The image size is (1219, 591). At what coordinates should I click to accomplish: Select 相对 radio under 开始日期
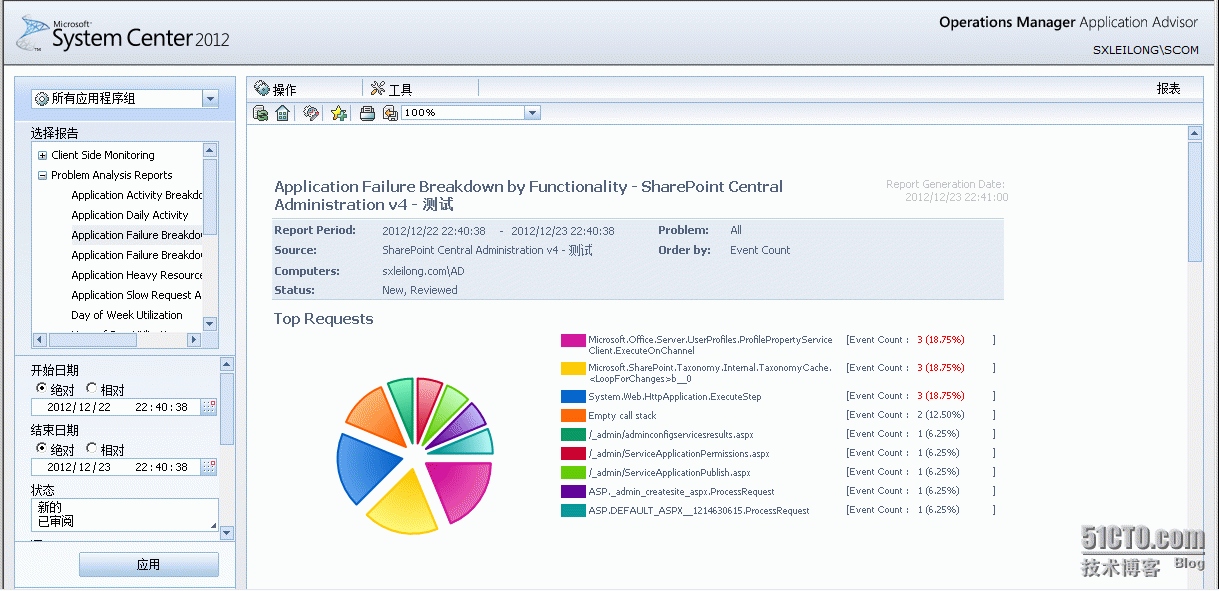(x=91, y=389)
